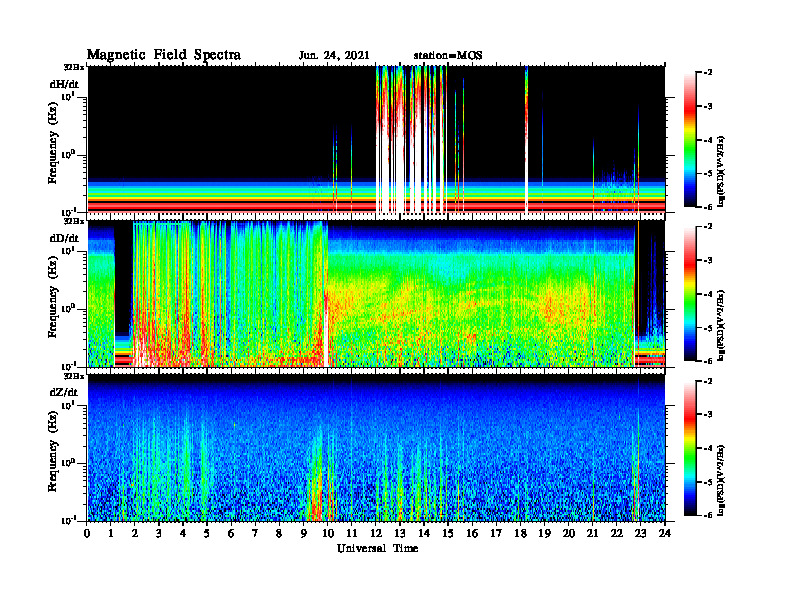Click hour tick label "18" on time axis
792x612 pixels.
520,533
